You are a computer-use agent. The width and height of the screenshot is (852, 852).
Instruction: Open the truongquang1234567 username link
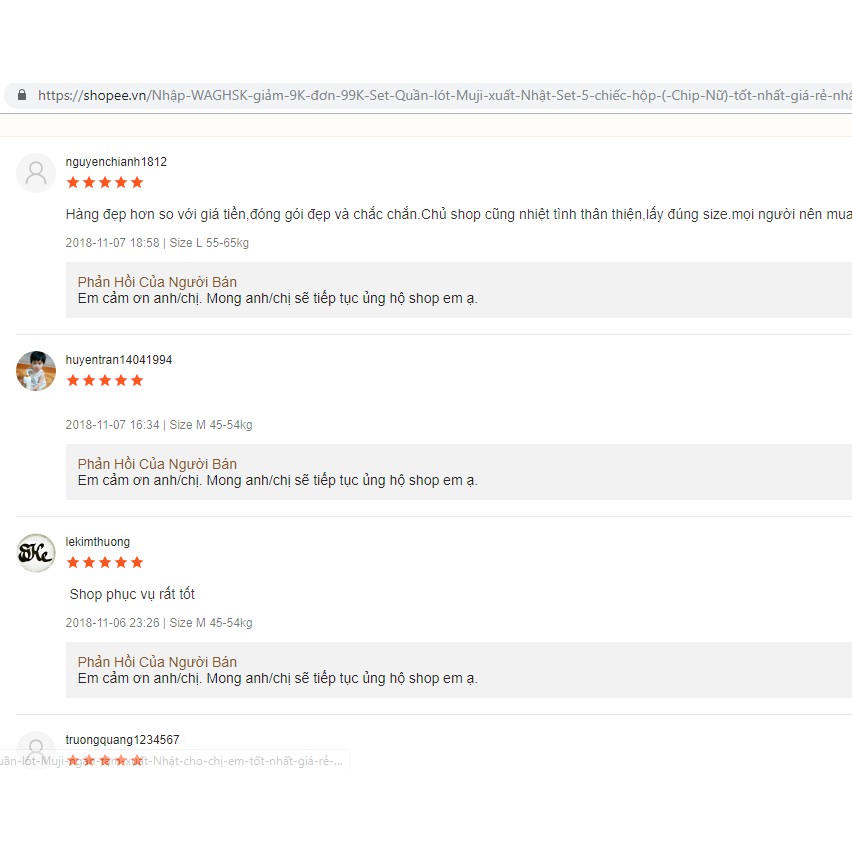(123, 740)
